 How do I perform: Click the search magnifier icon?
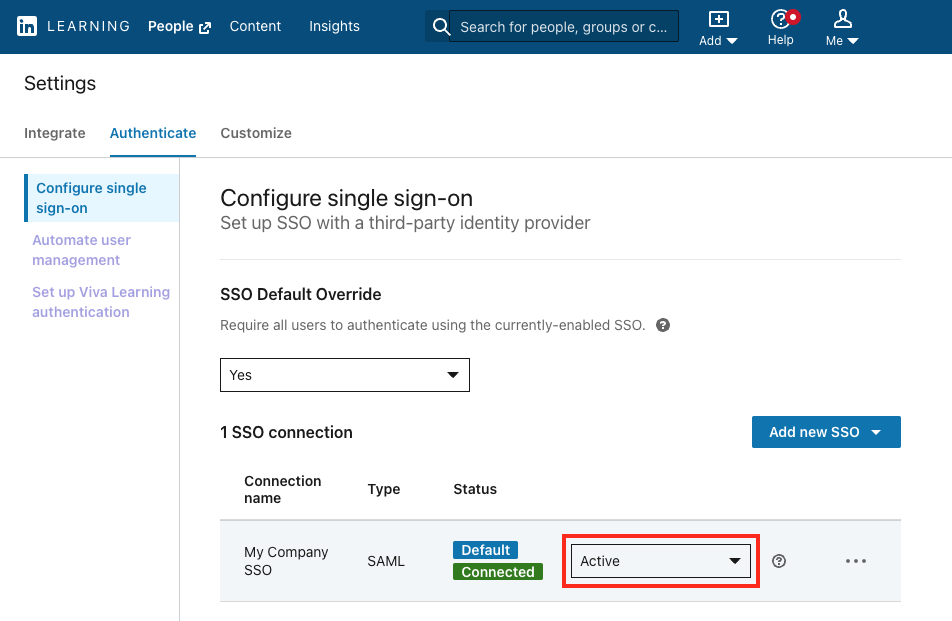tap(441, 26)
